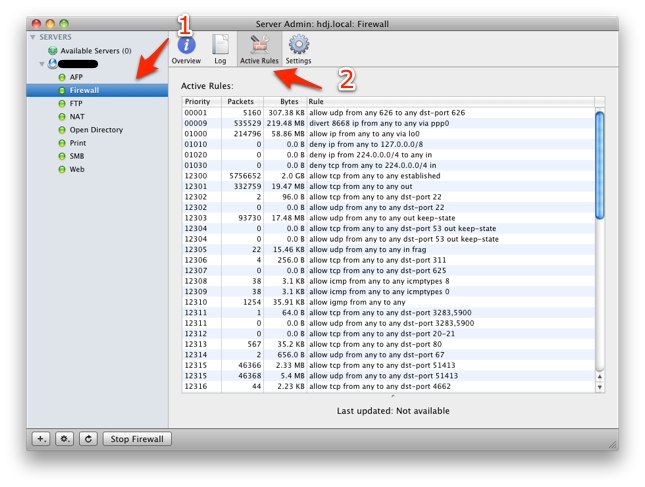Click the add (+) button
This screenshot has height=487, width=645.
point(41,439)
